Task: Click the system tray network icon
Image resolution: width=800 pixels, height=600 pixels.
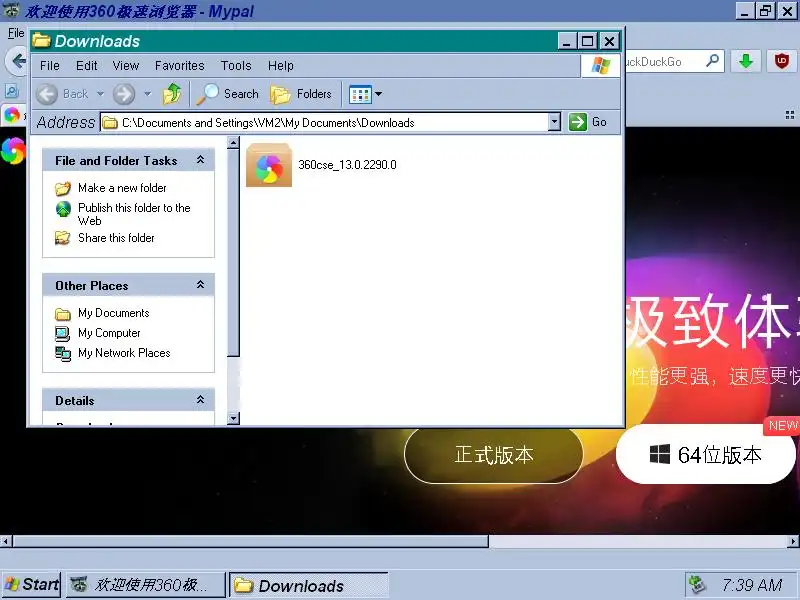Action: coord(697,585)
